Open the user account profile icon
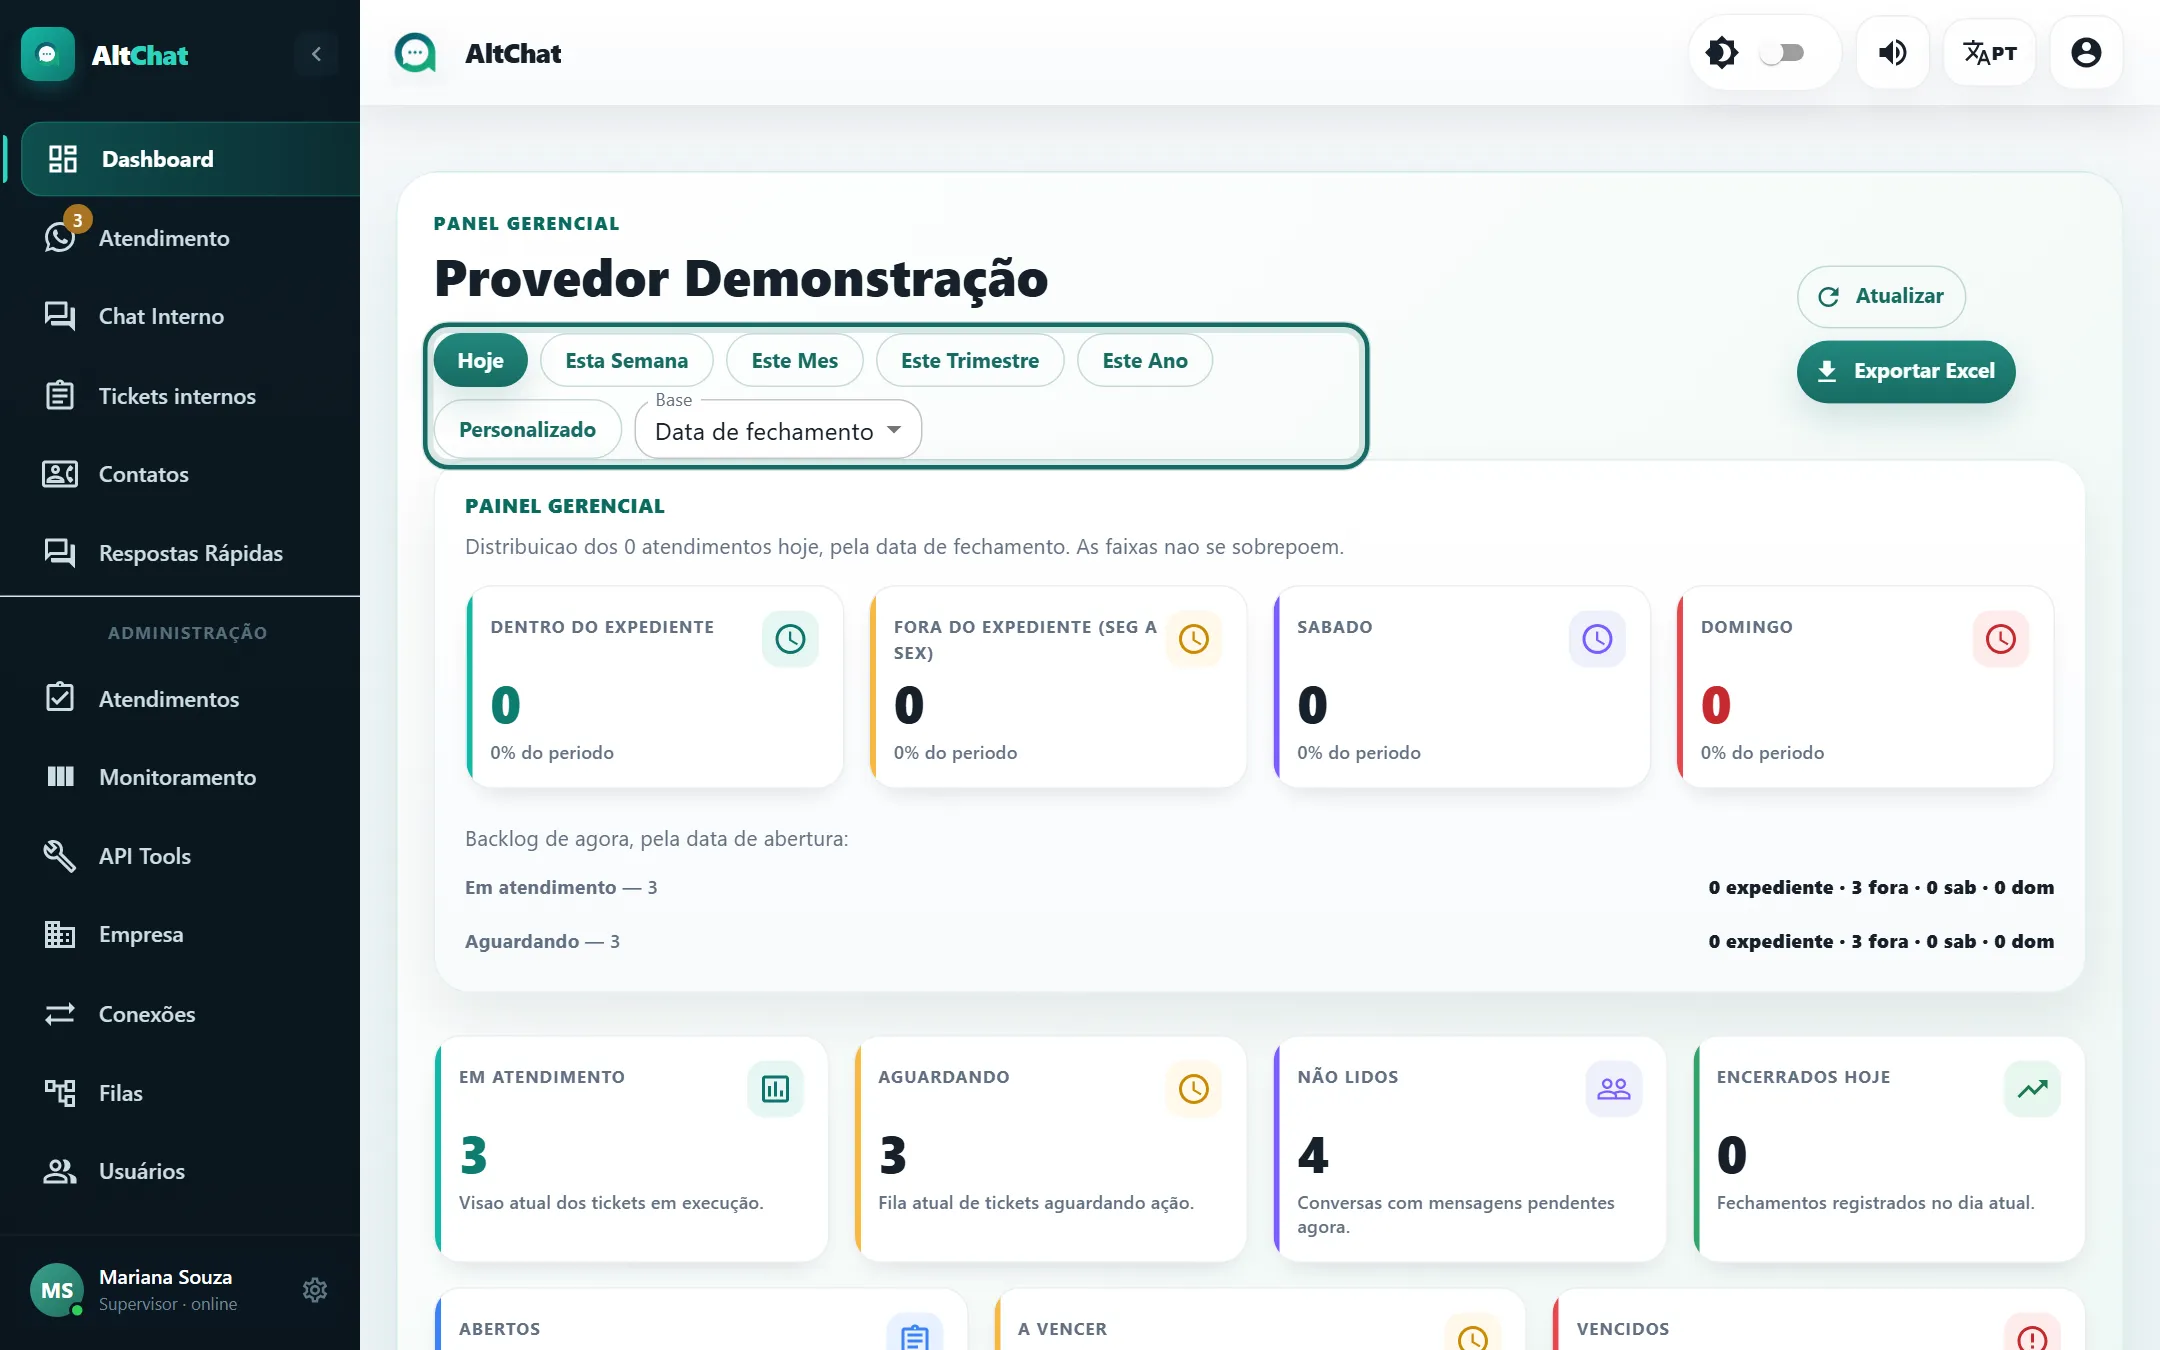This screenshot has width=2160, height=1350. pos(2086,53)
